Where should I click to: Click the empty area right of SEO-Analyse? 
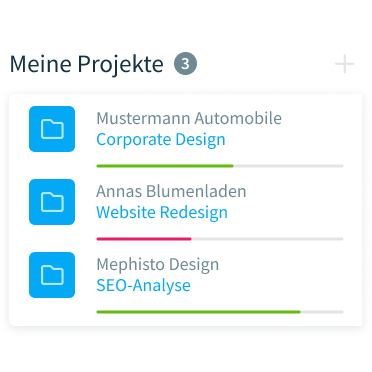pyautogui.click(x=268, y=286)
